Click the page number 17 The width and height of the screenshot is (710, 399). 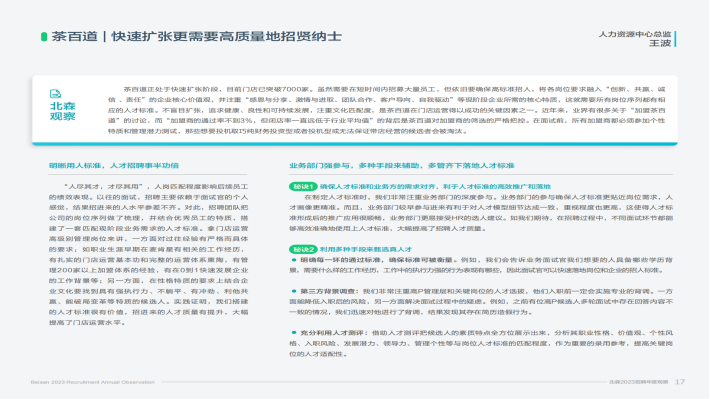pos(680,382)
